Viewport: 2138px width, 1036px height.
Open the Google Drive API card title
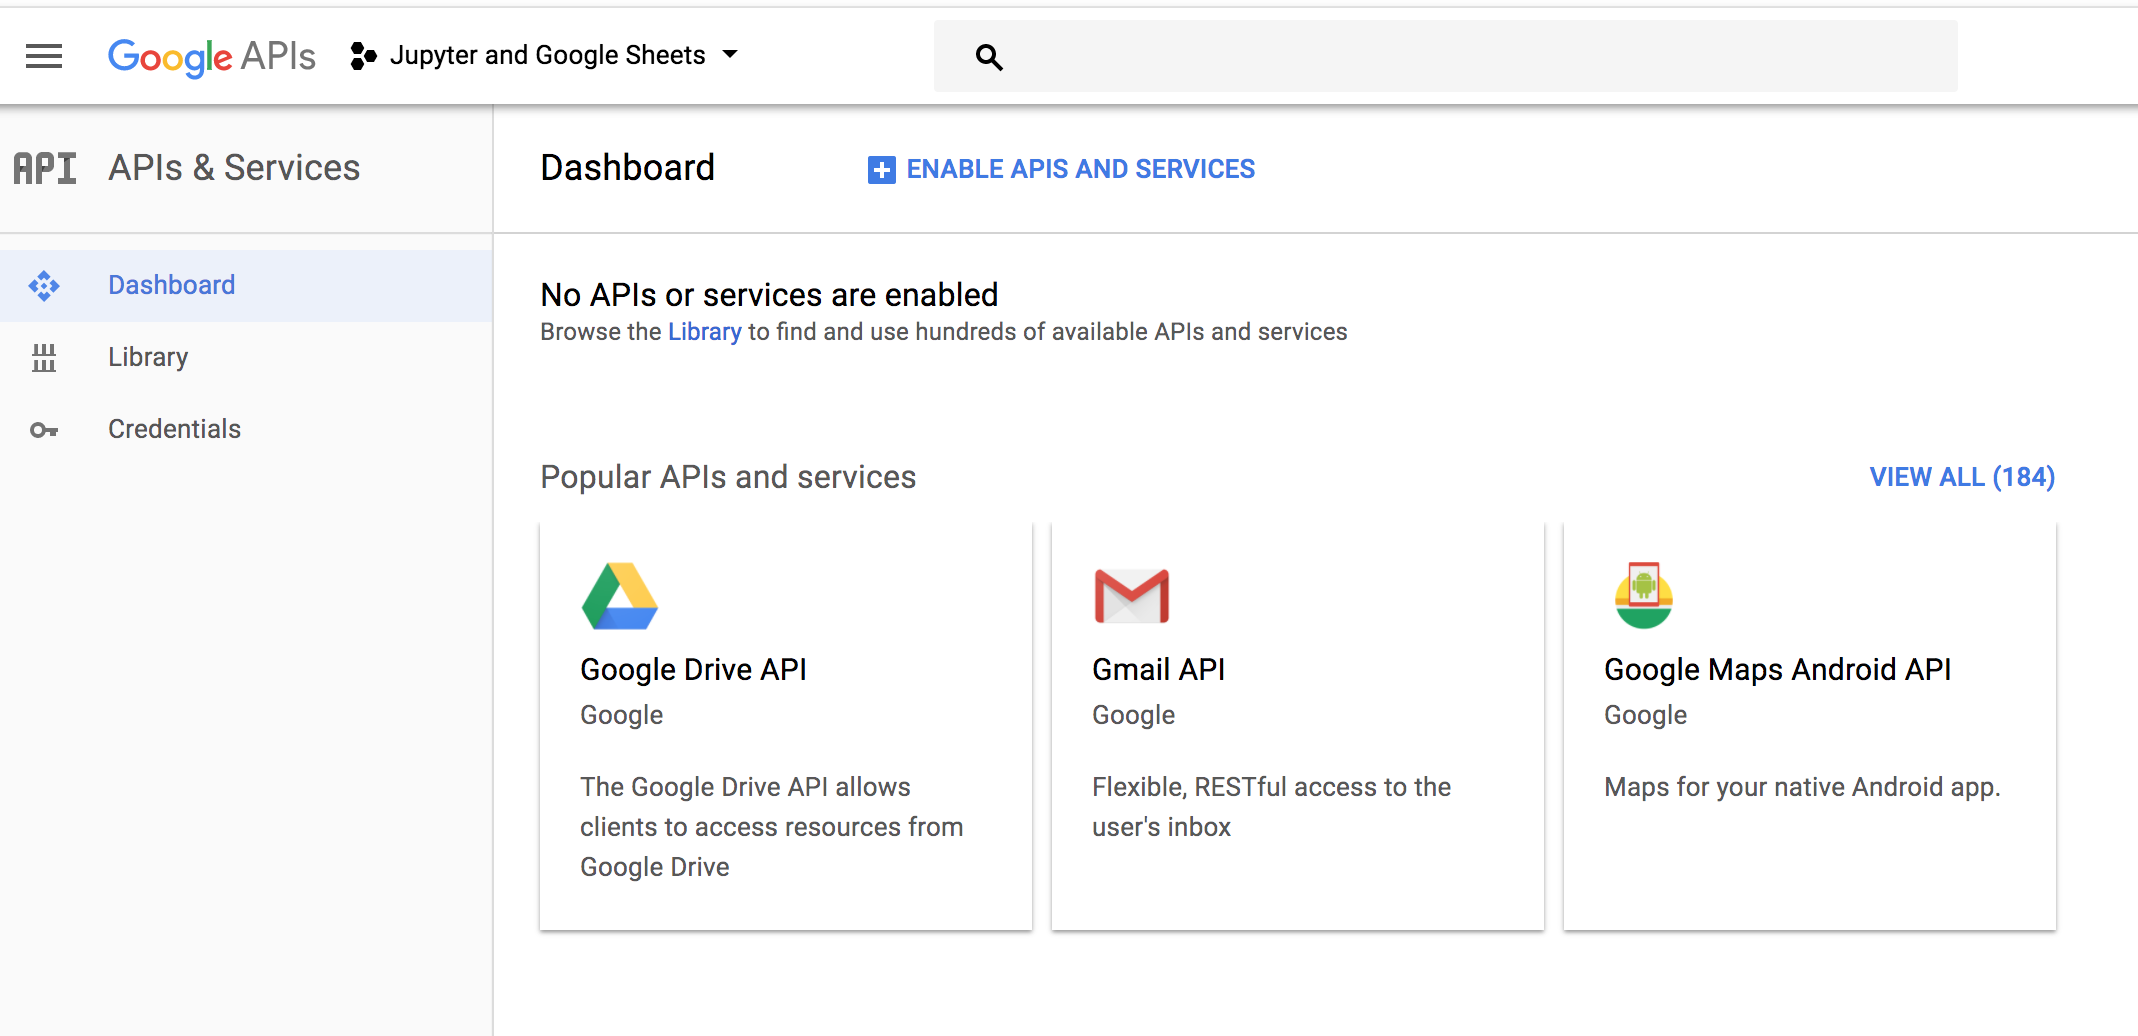pos(693,670)
